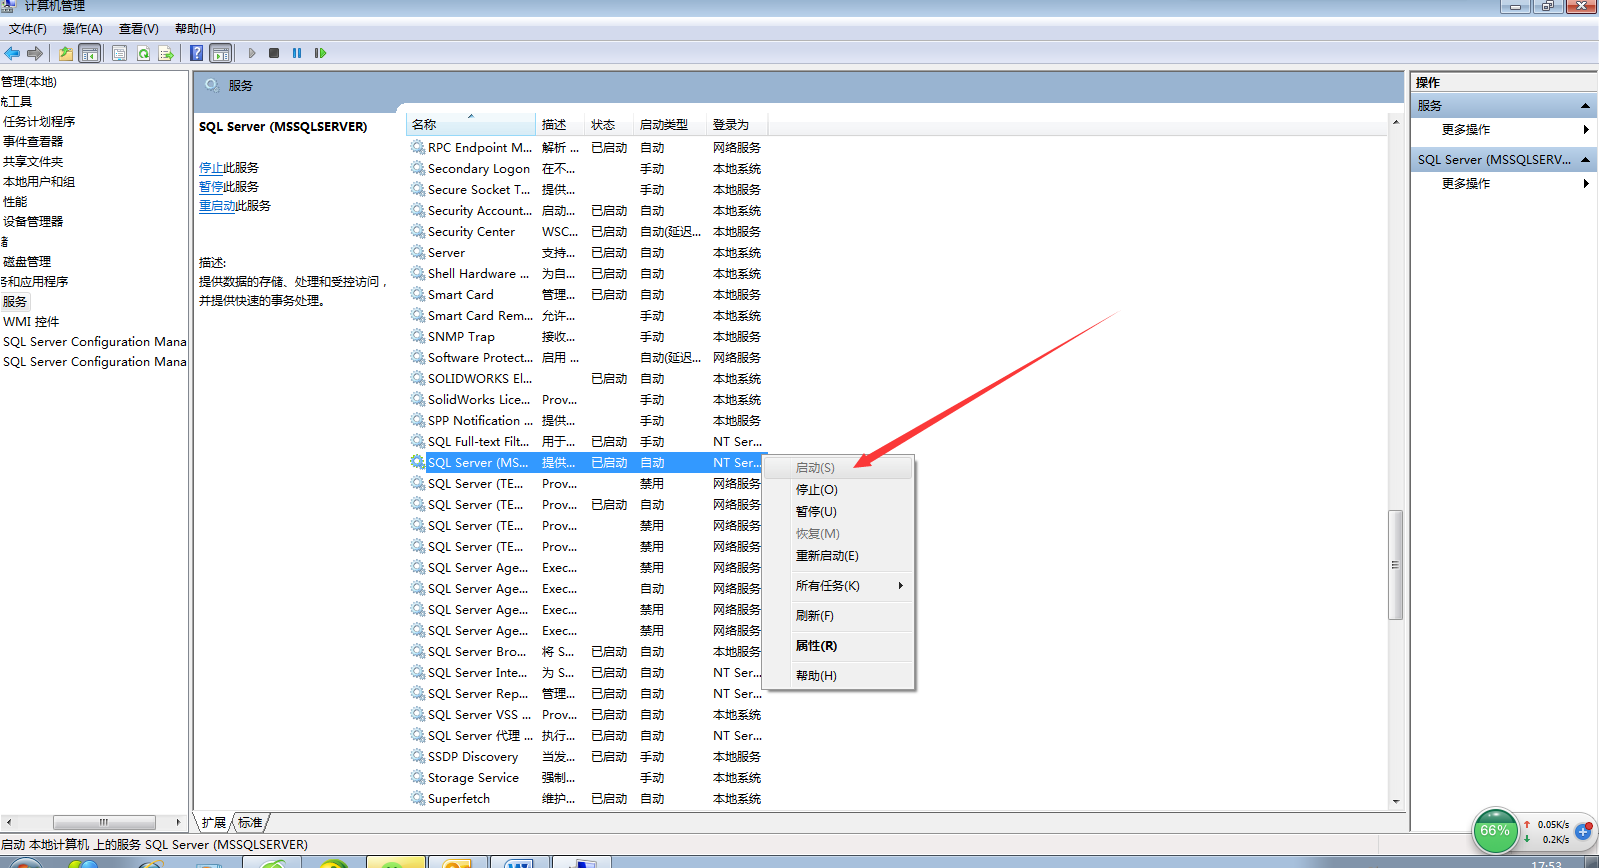Switch to the 标准 tab
Image resolution: width=1599 pixels, height=868 pixels.
click(250, 822)
